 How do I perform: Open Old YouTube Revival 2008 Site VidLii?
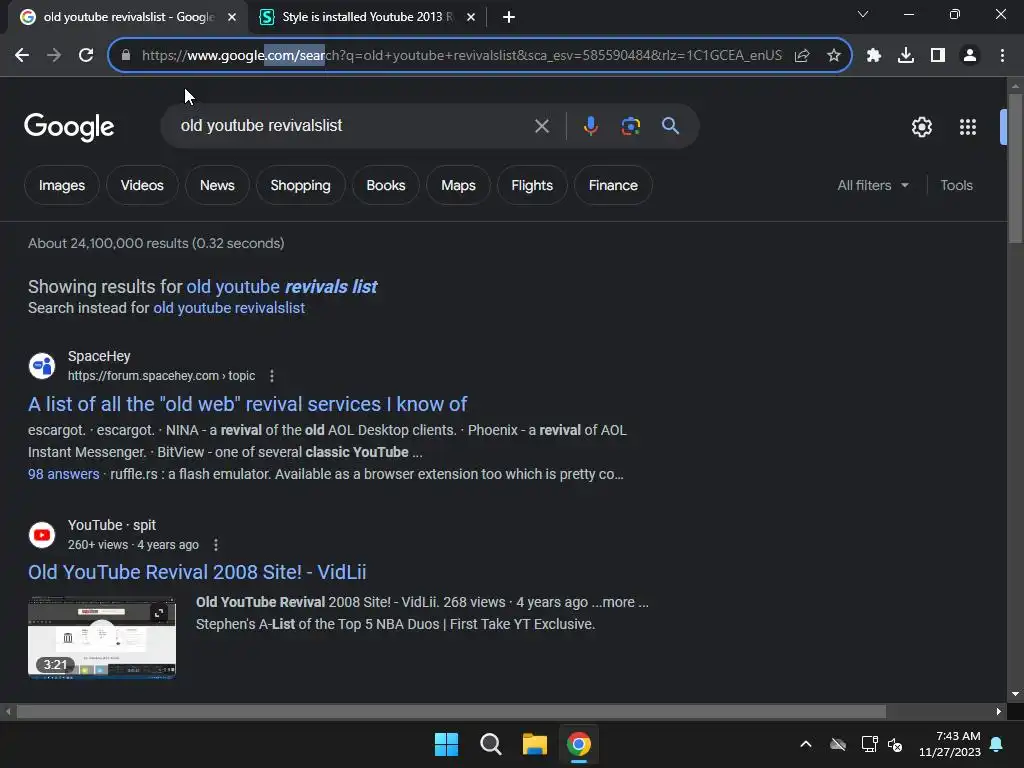(197, 572)
